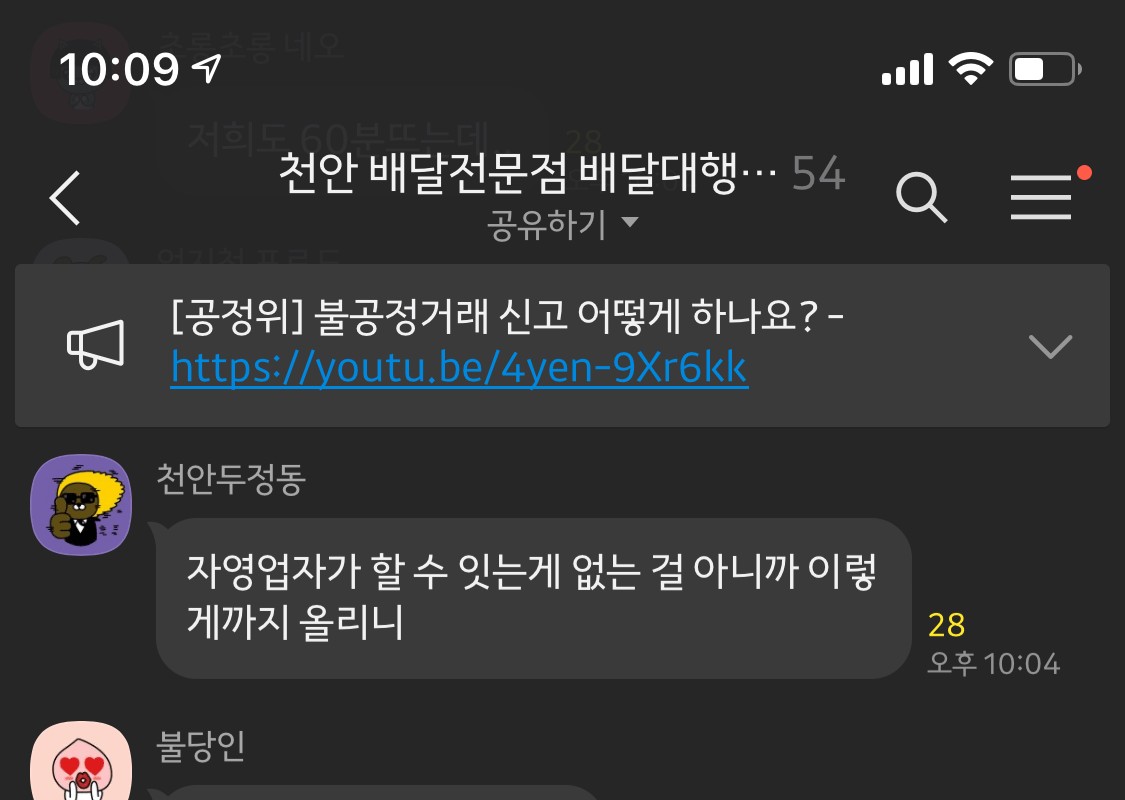Image resolution: width=1125 pixels, height=800 pixels.
Task: Open the youtu.be/4yen-9Xr6kk link
Action: click(459, 368)
